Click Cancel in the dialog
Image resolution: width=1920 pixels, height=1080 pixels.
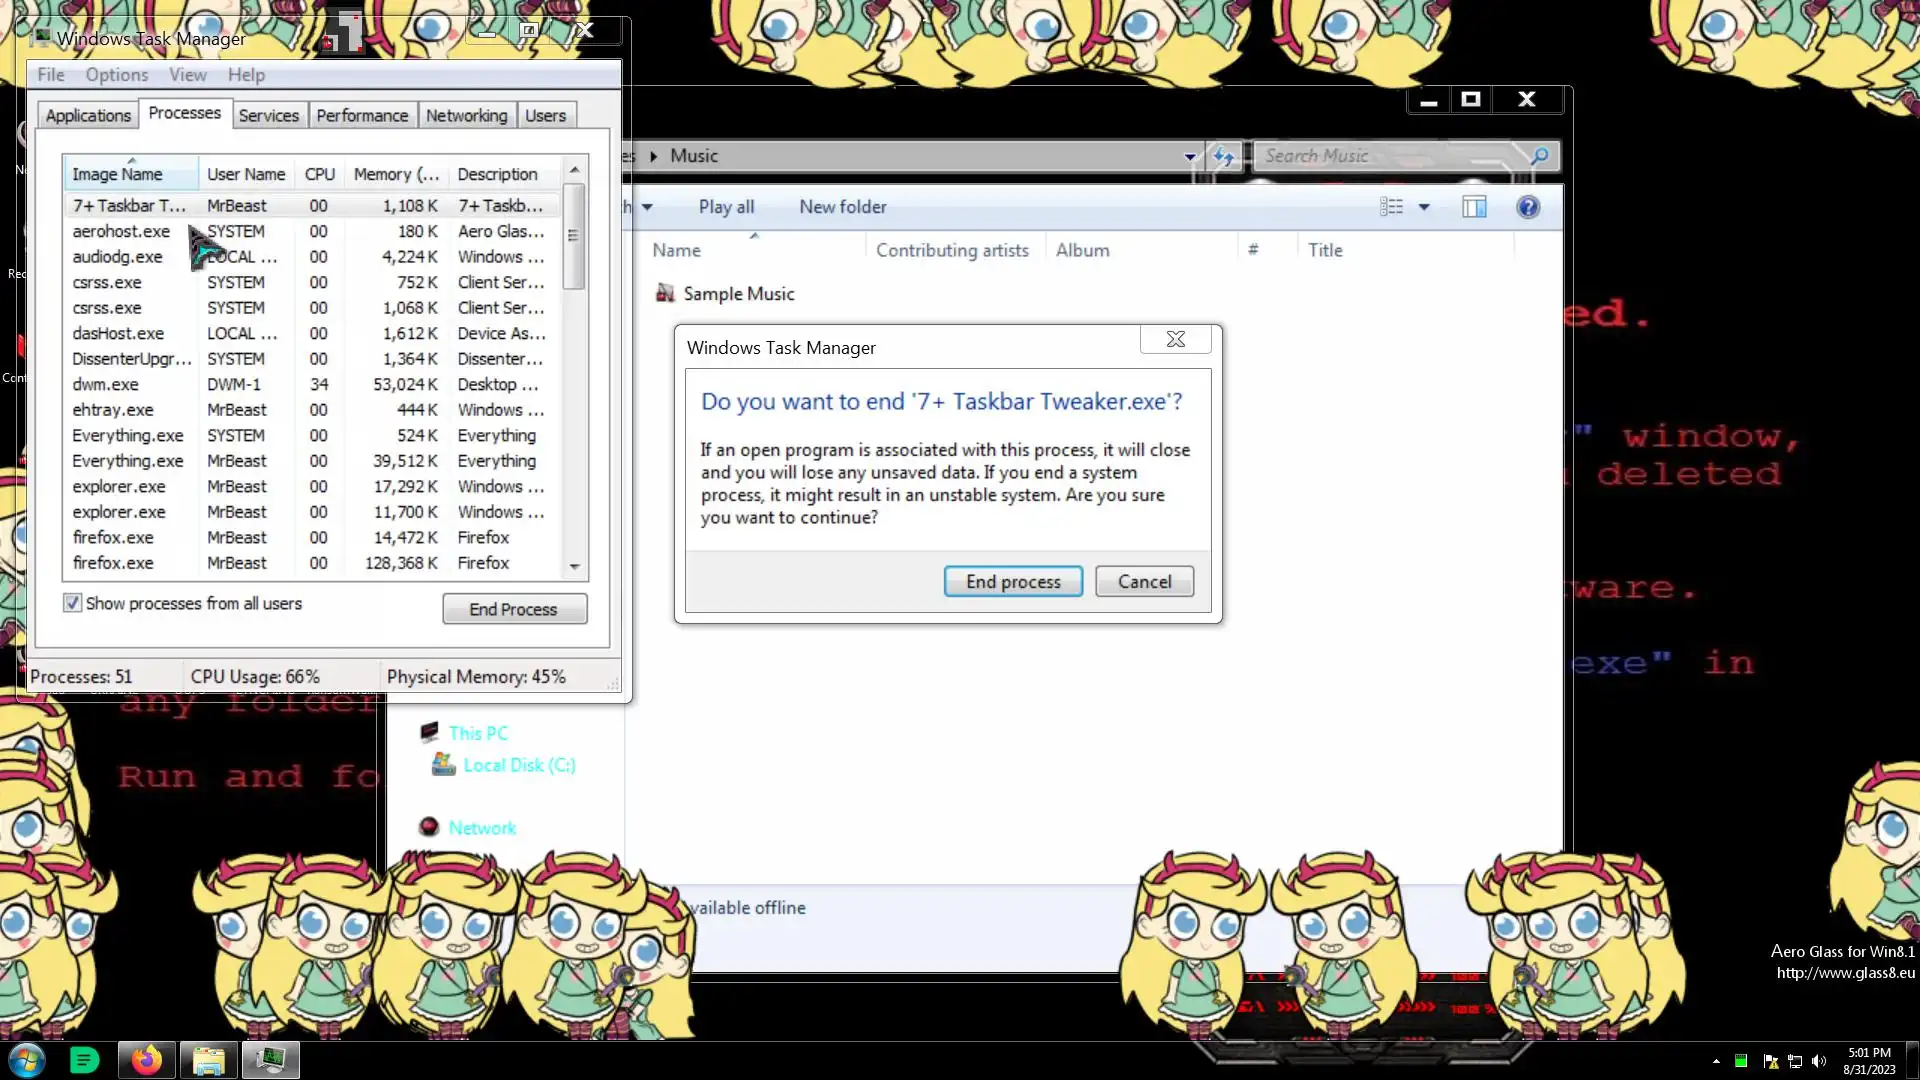[1144, 582]
